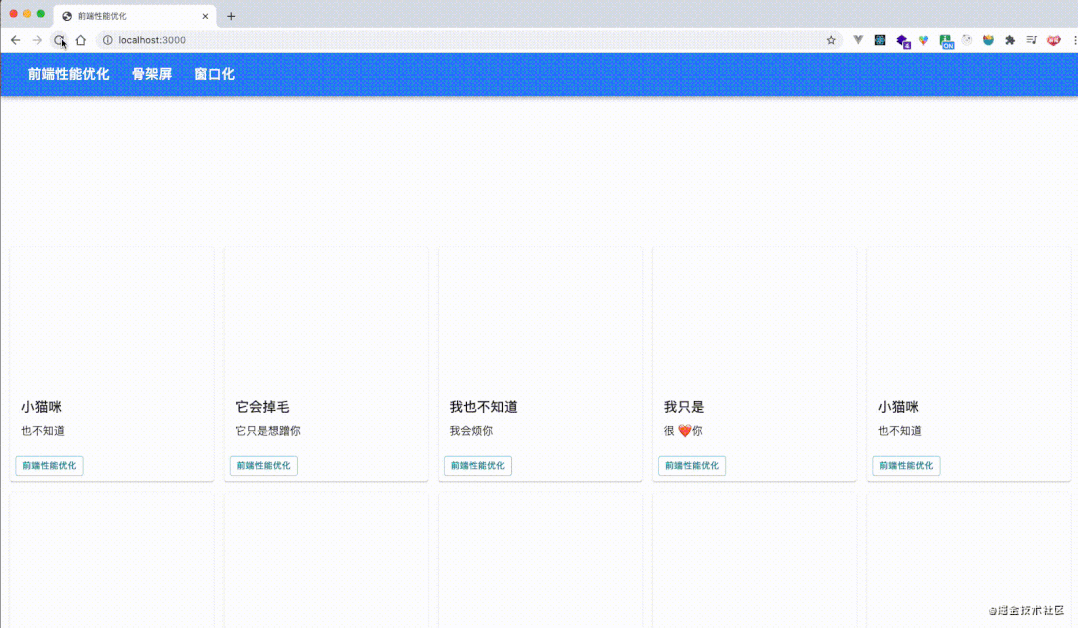Click the green extension showing ON badge
This screenshot has height=628, width=1078.
point(946,41)
